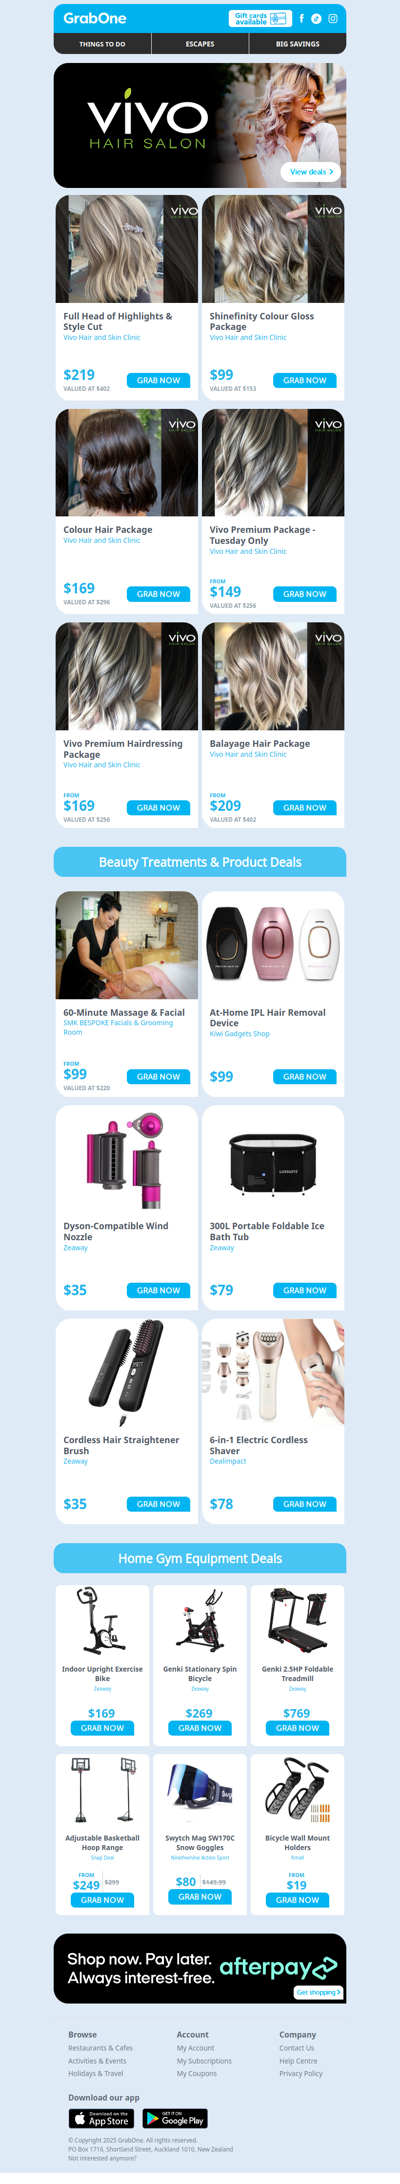400x2184 pixels.
Task: Click the Gift cards available badge
Action: click(x=259, y=18)
